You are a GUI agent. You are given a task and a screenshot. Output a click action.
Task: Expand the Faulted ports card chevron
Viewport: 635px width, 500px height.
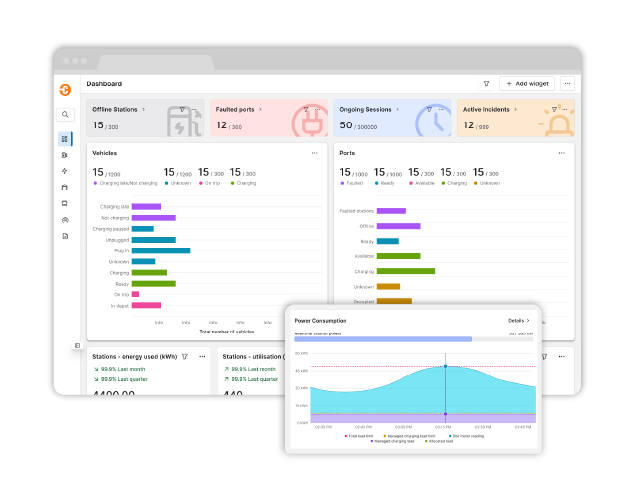pos(262,109)
